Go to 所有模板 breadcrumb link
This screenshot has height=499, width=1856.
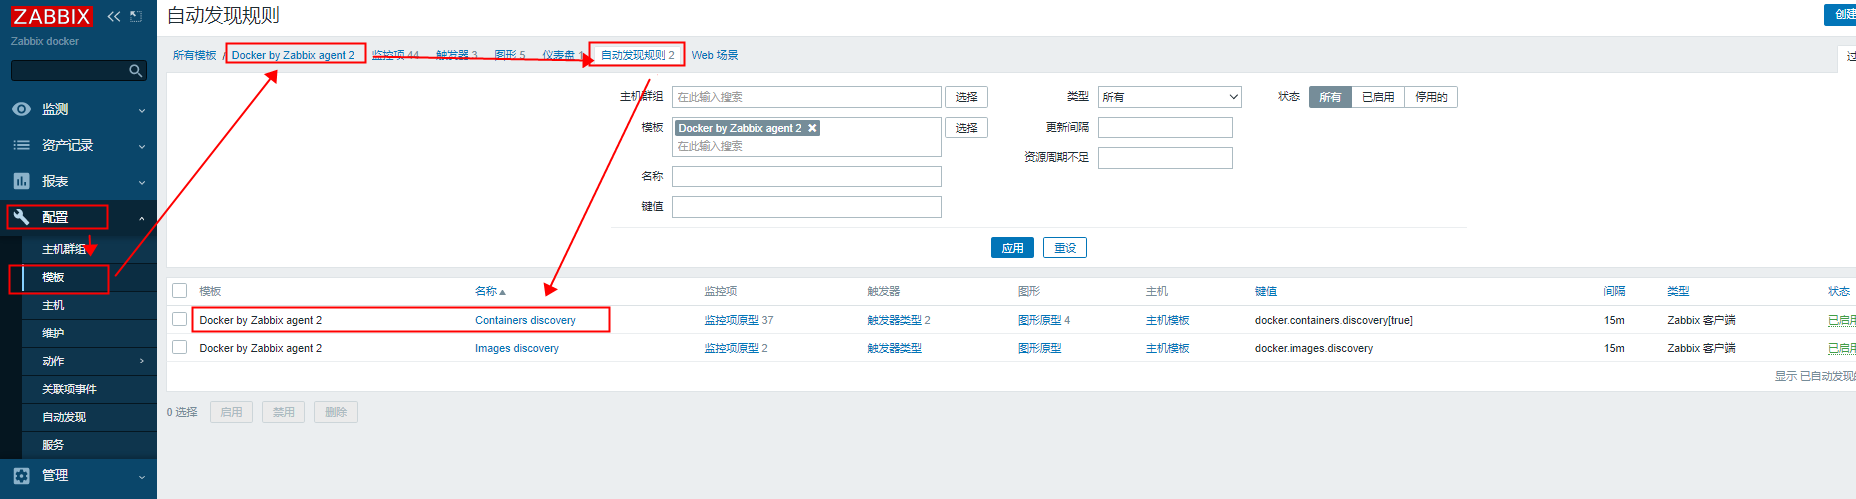click(194, 55)
